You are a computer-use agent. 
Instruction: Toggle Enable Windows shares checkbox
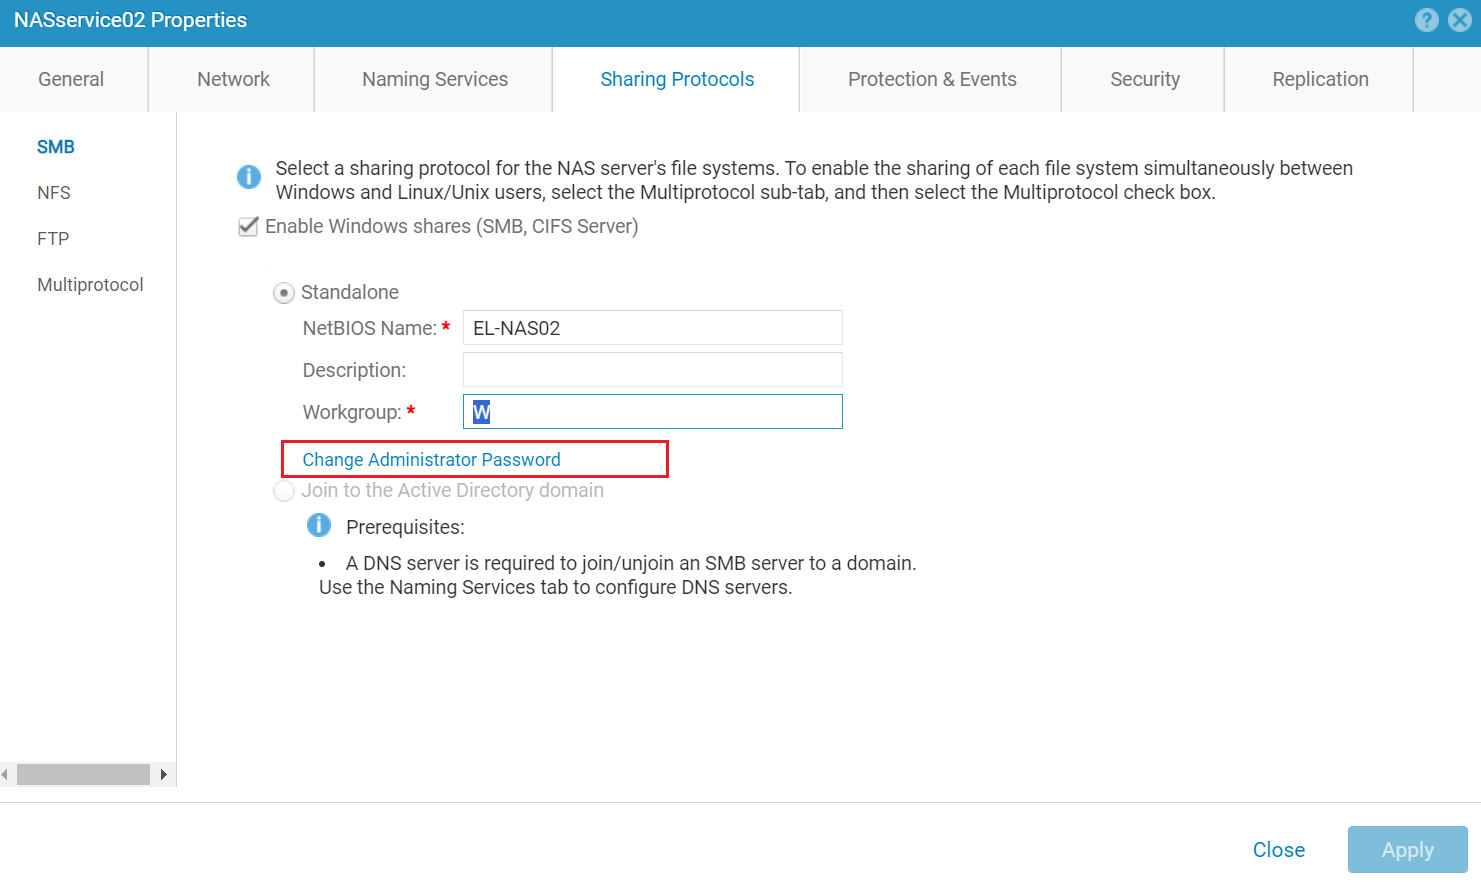[249, 227]
